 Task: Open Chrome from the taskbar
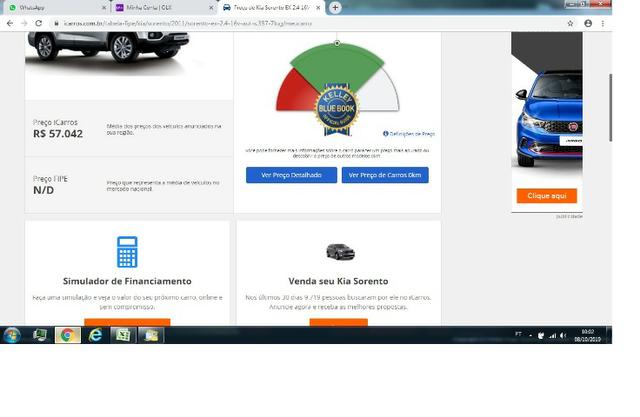(68, 335)
